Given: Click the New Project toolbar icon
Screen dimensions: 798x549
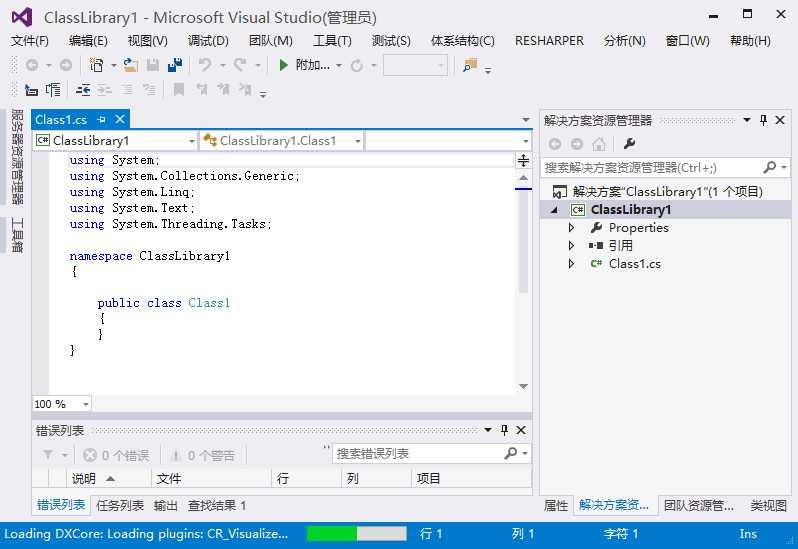Looking at the screenshot, I should (x=96, y=65).
